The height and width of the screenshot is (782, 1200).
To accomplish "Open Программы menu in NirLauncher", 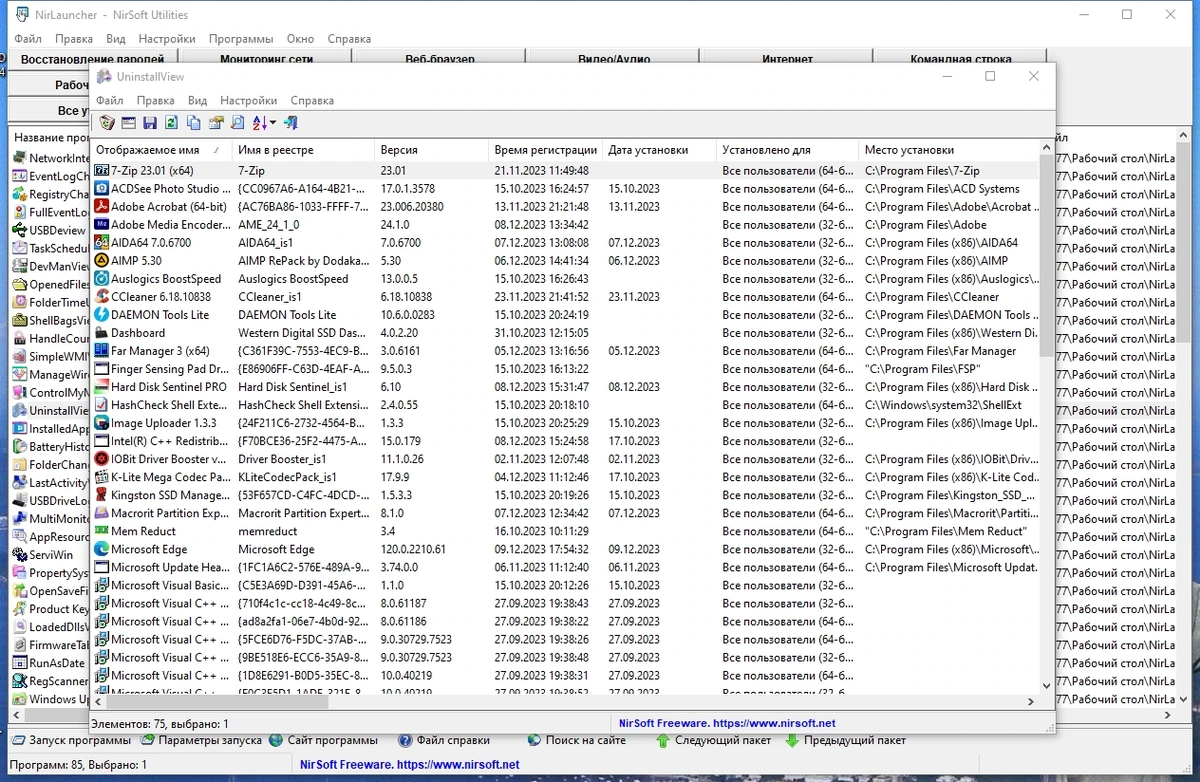I will click(241, 39).
